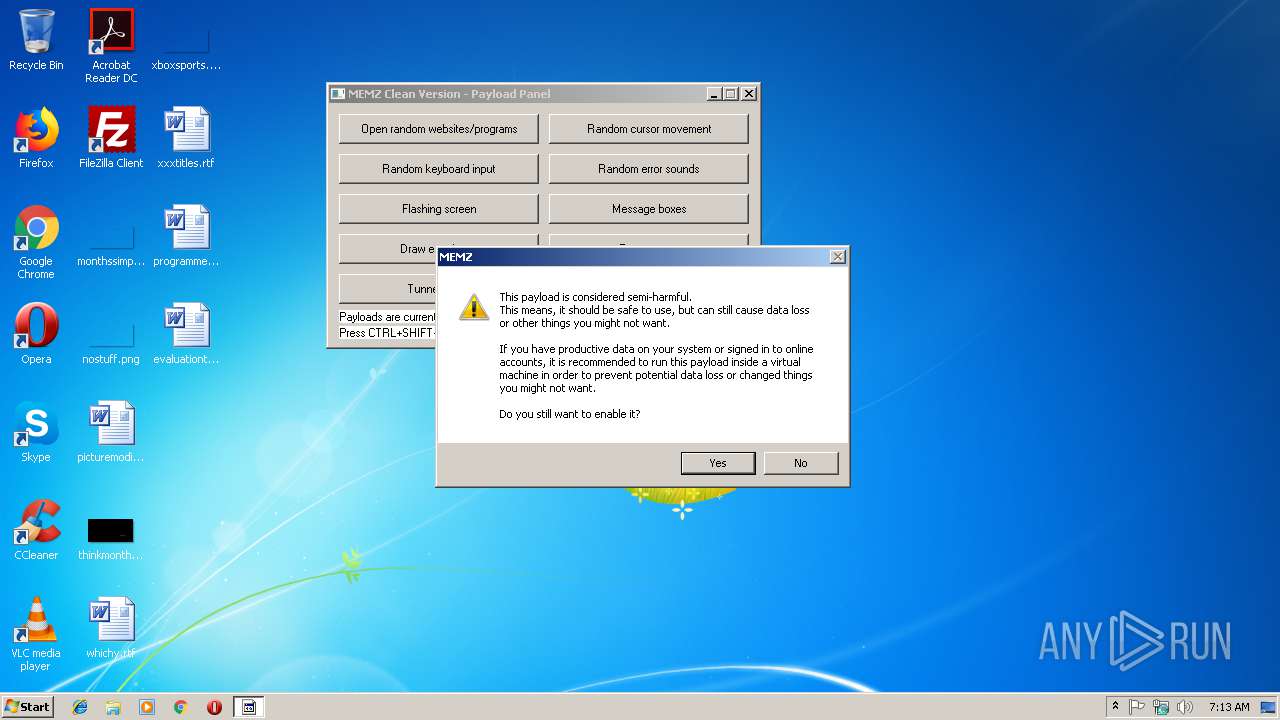The image size is (1280, 720).
Task: Close the MEMZ warning dialog
Action: coord(838,257)
